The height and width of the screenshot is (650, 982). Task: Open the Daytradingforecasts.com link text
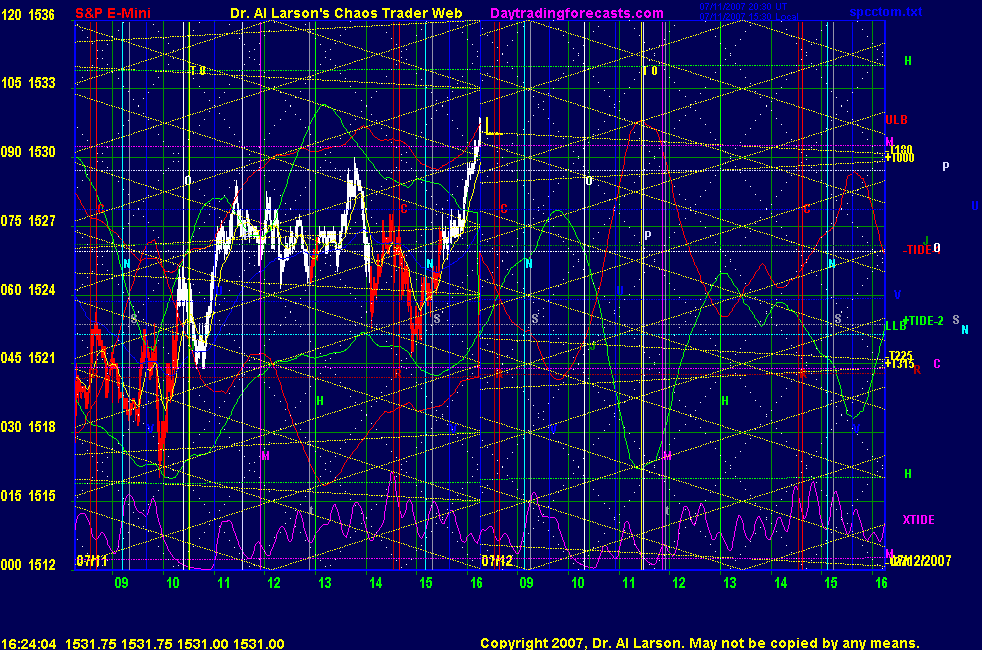[577, 13]
